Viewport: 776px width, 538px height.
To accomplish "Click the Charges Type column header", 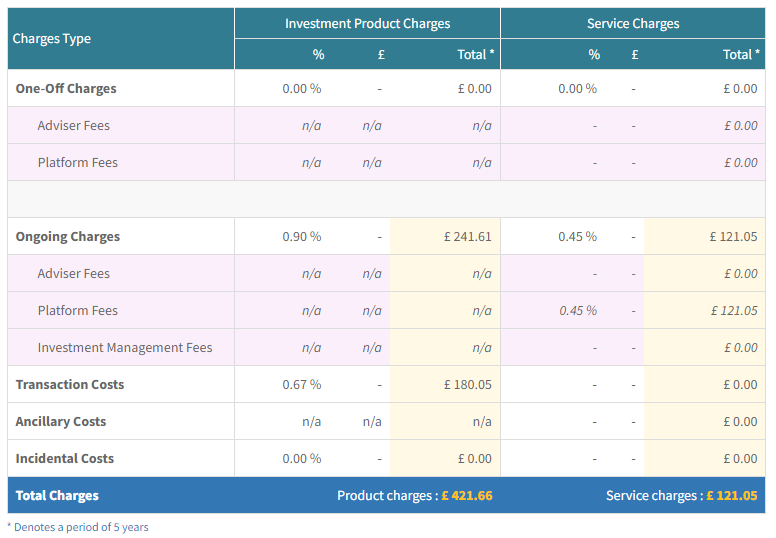I will pyautogui.click(x=52, y=39).
